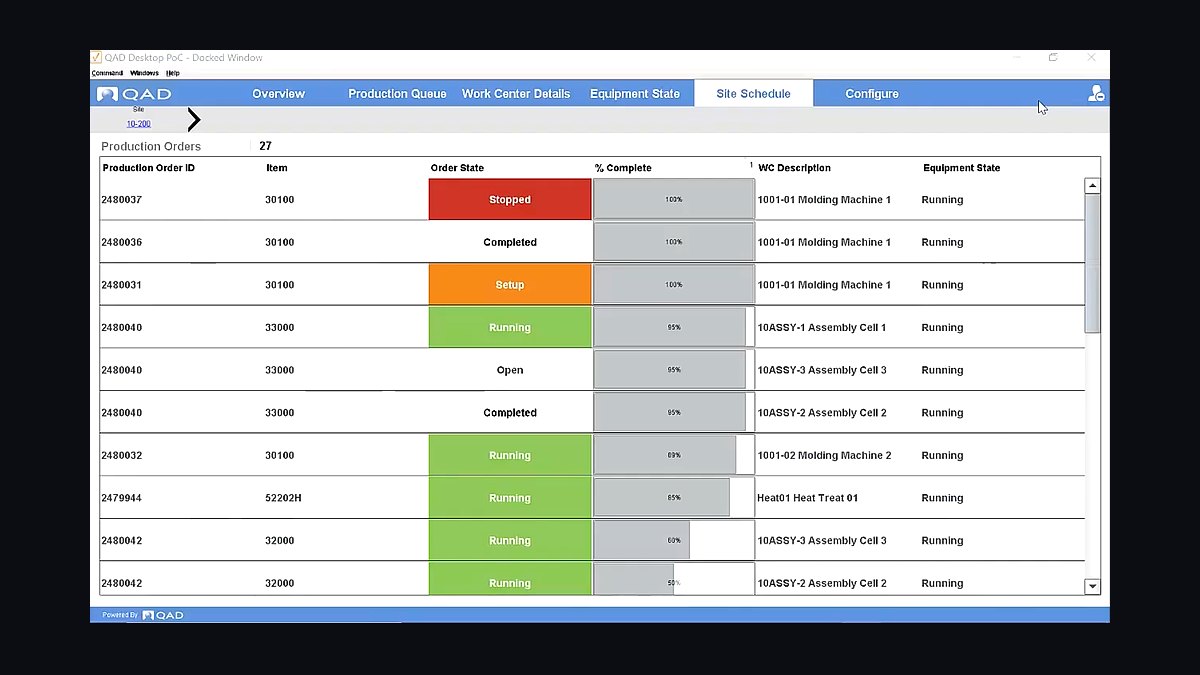Open the user account icon

1096,94
